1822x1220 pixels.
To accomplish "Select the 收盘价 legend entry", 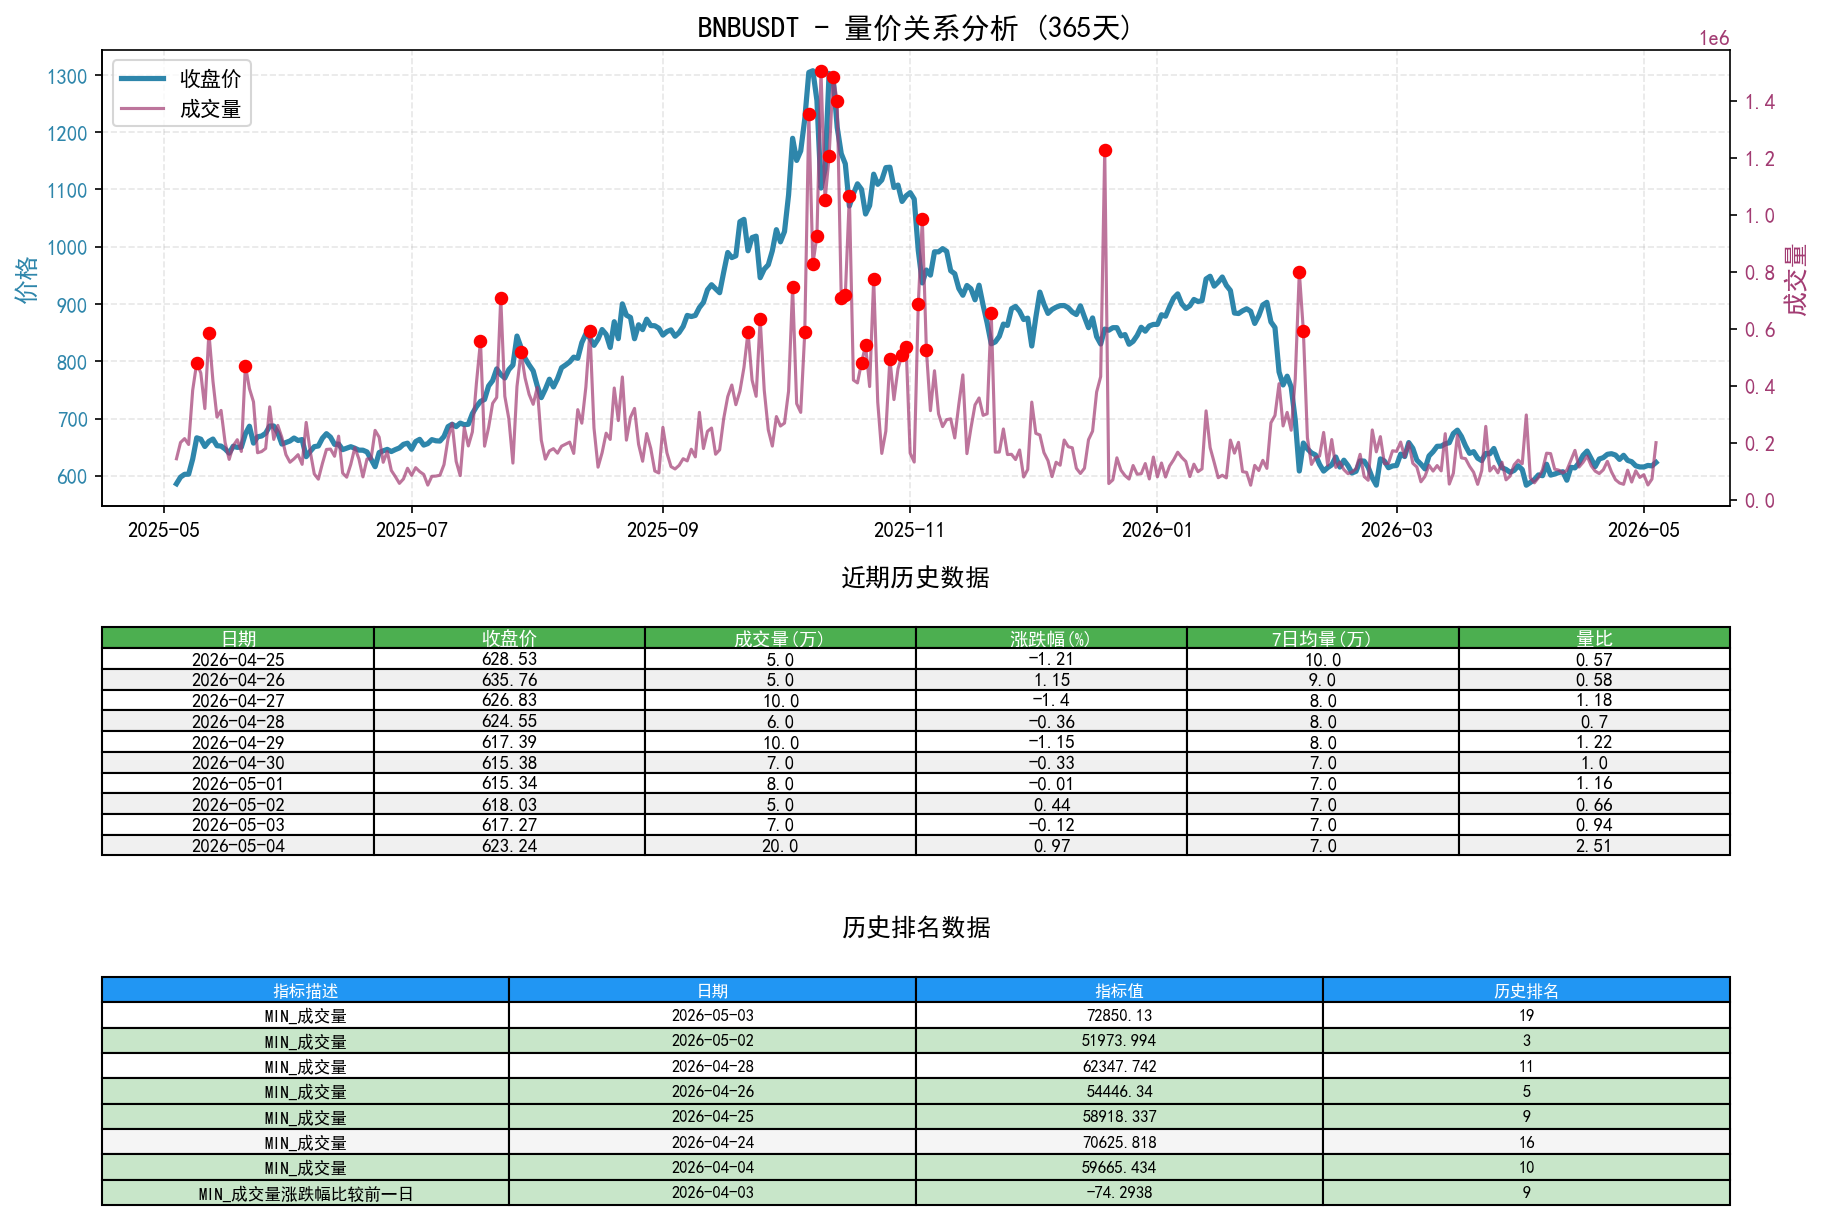I will point(181,78).
